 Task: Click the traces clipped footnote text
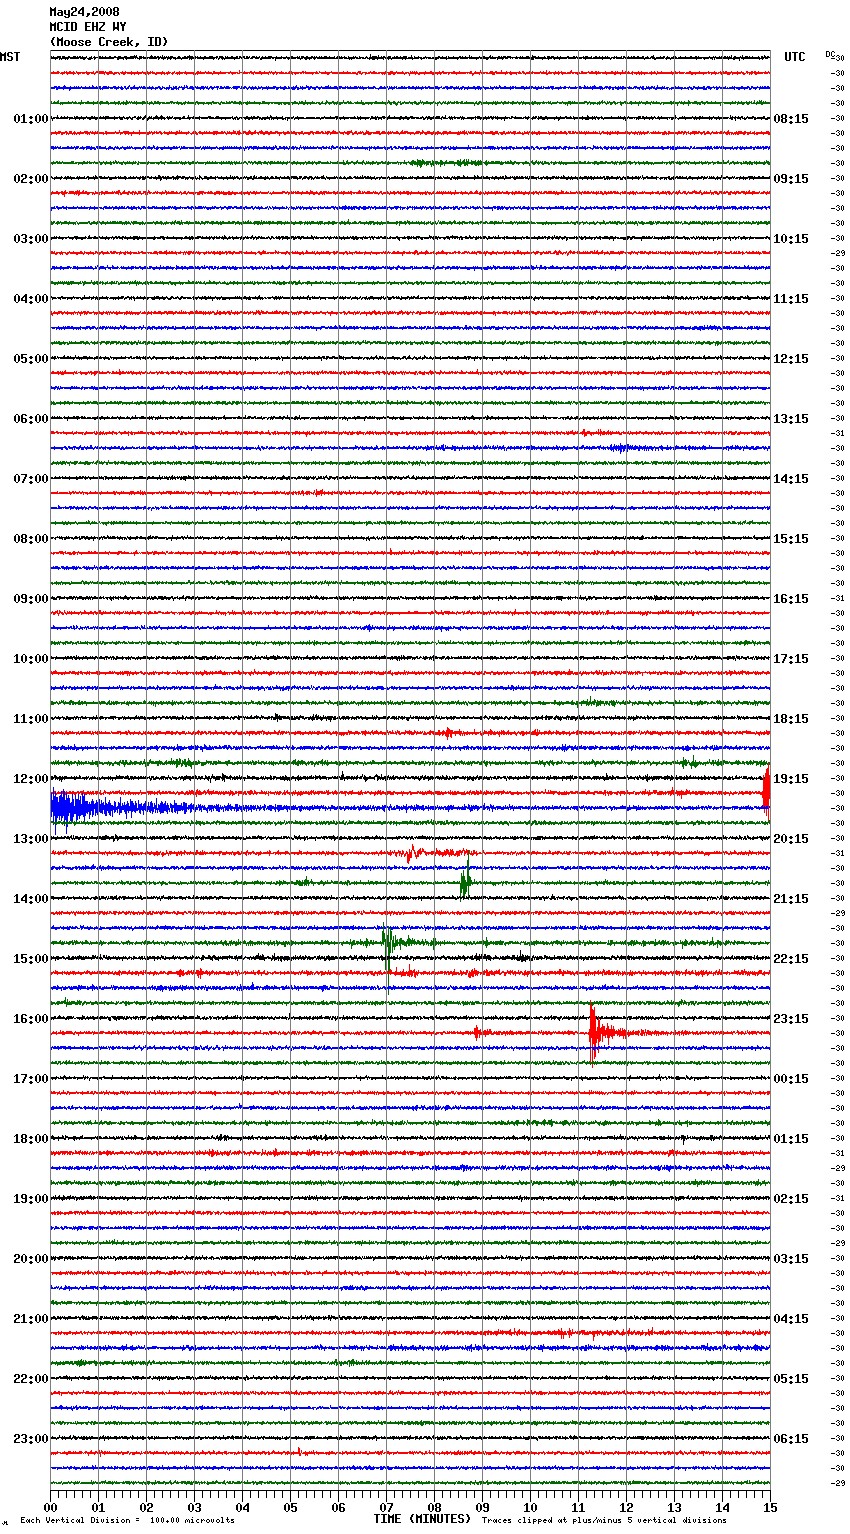pyautogui.click(x=604, y=1520)
